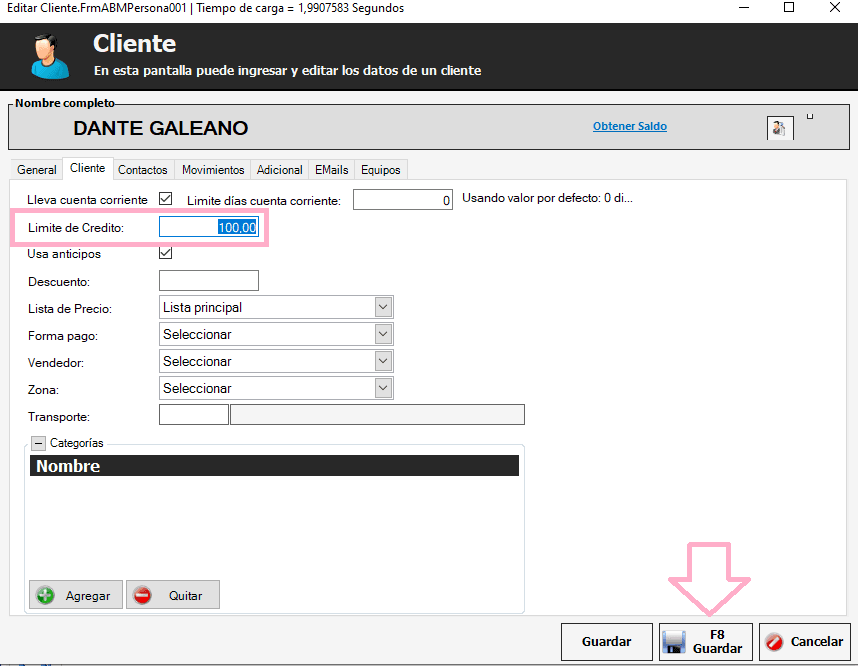The height and width of the screenshot is (666, 858).
Task: Focus the Descuento input field
Action: 208,281
